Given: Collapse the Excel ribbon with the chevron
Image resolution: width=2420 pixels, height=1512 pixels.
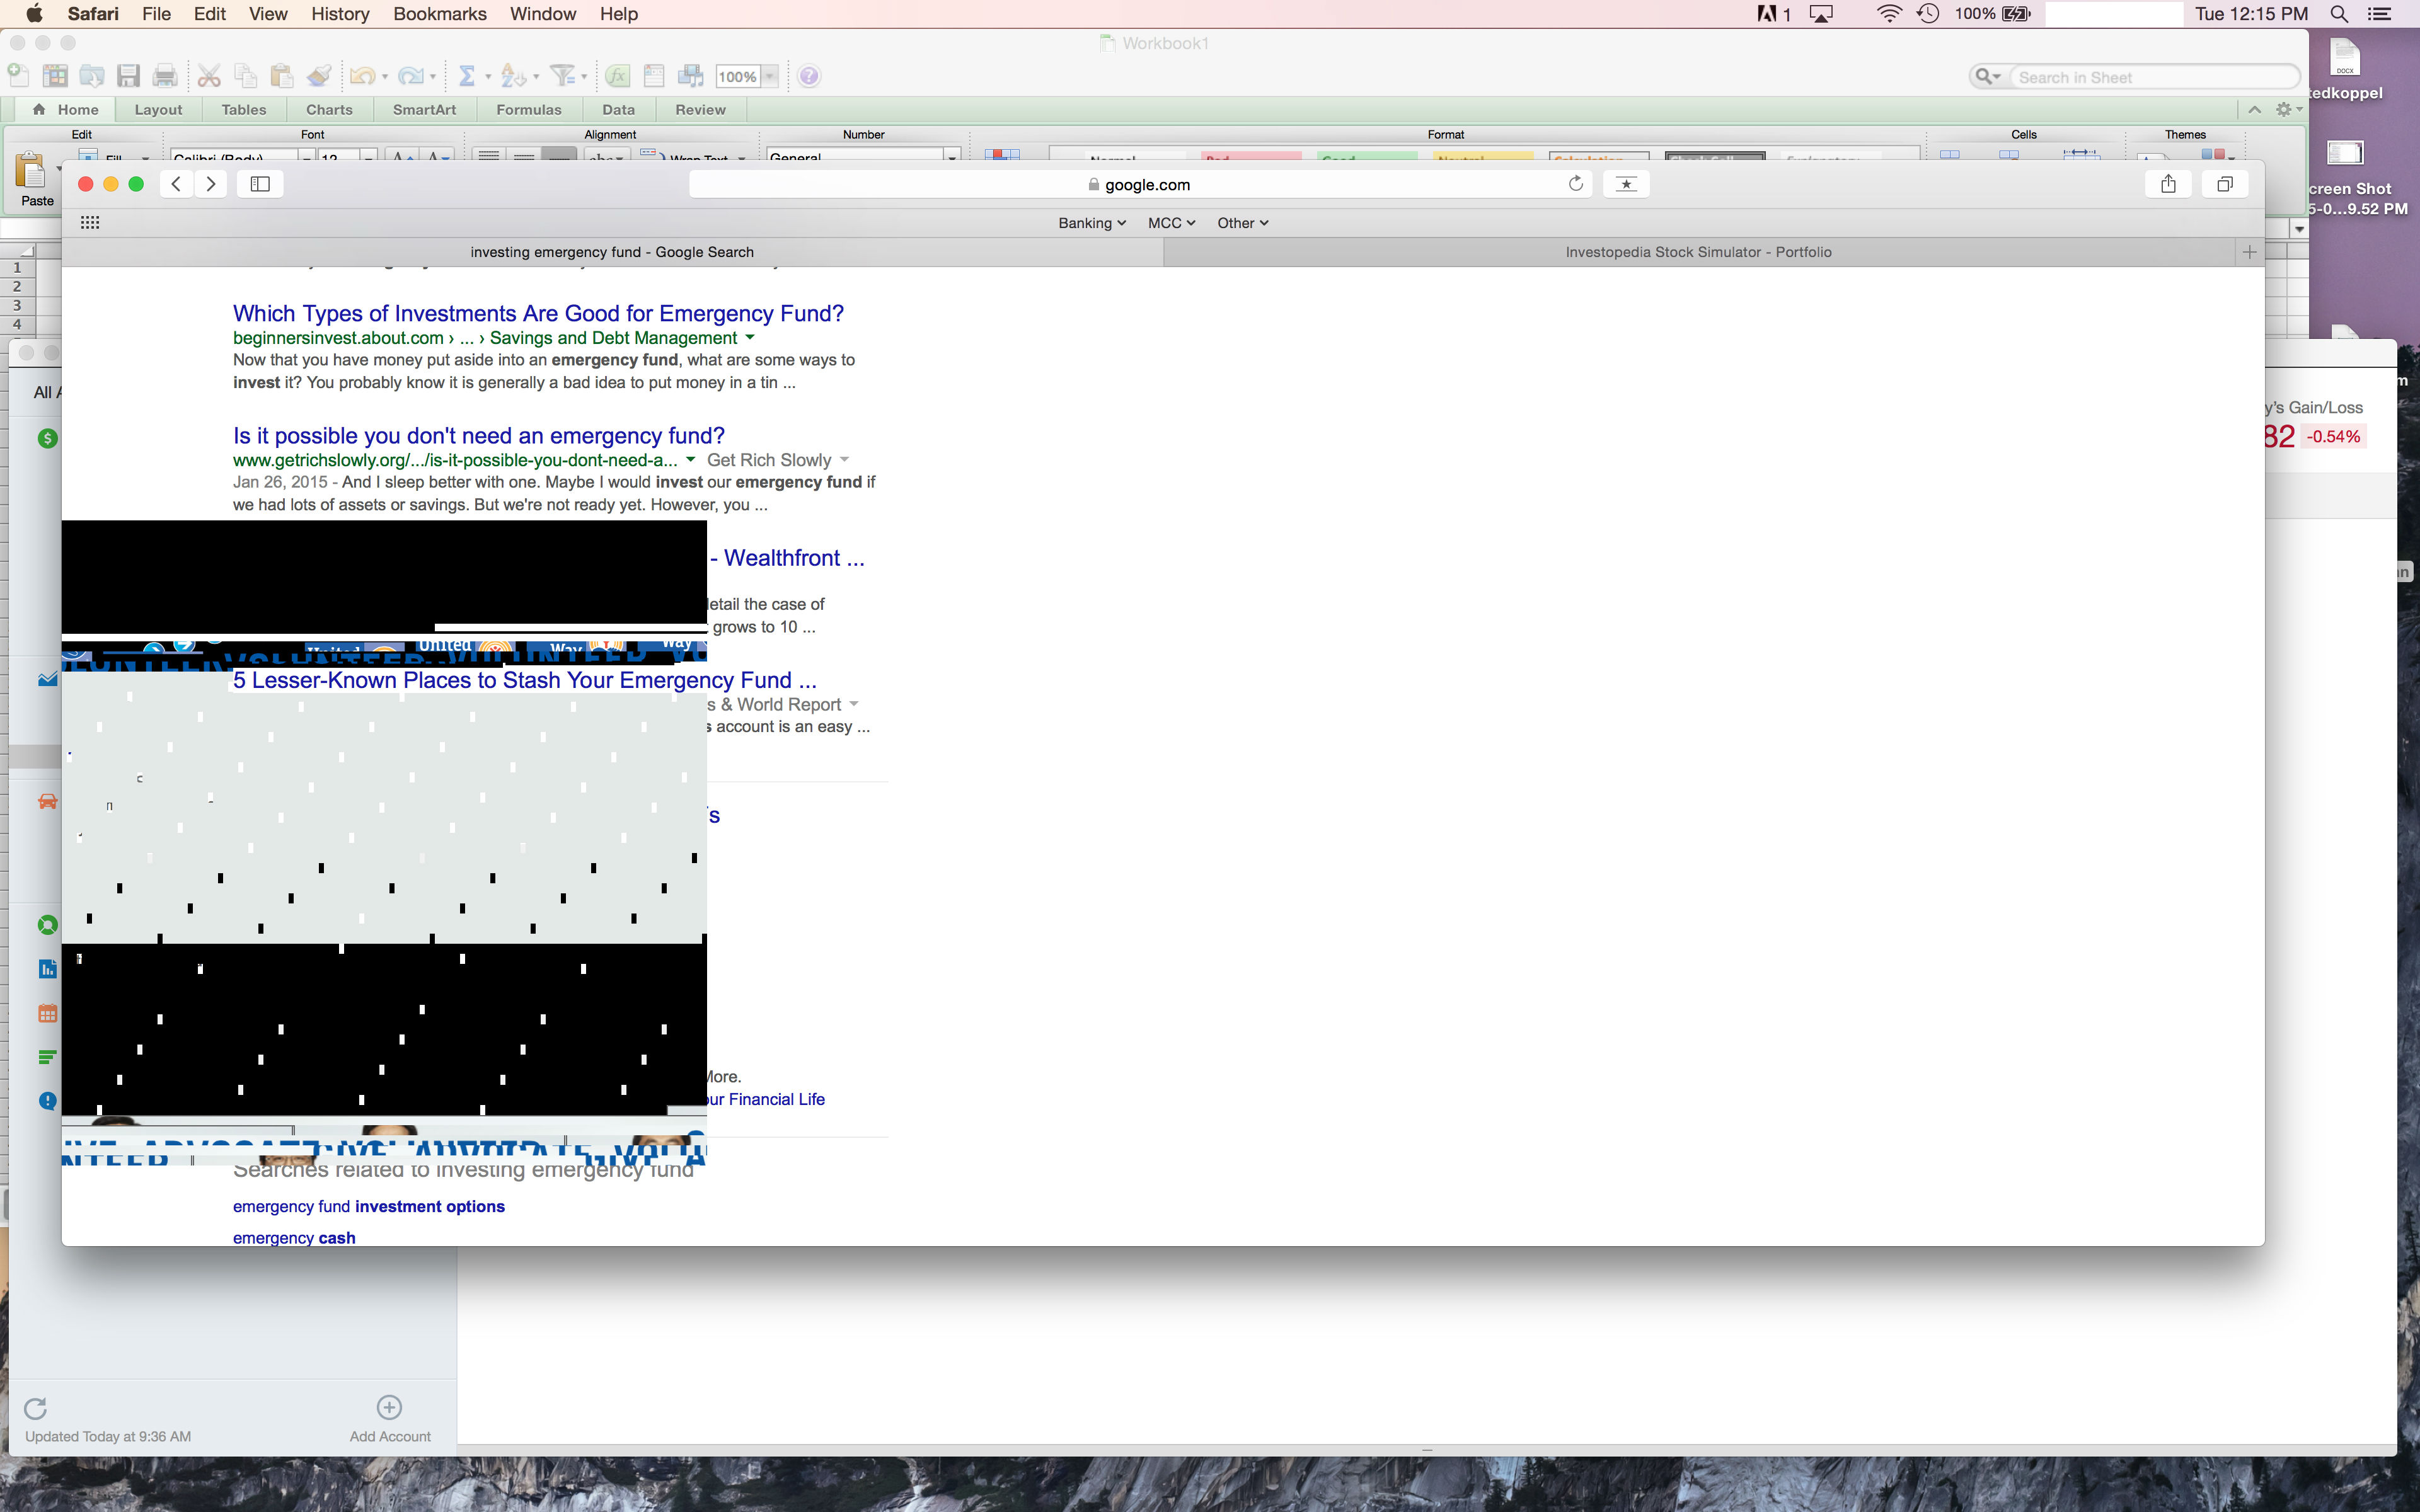Looking at the screenshot, I should [x=2254, y=109].
